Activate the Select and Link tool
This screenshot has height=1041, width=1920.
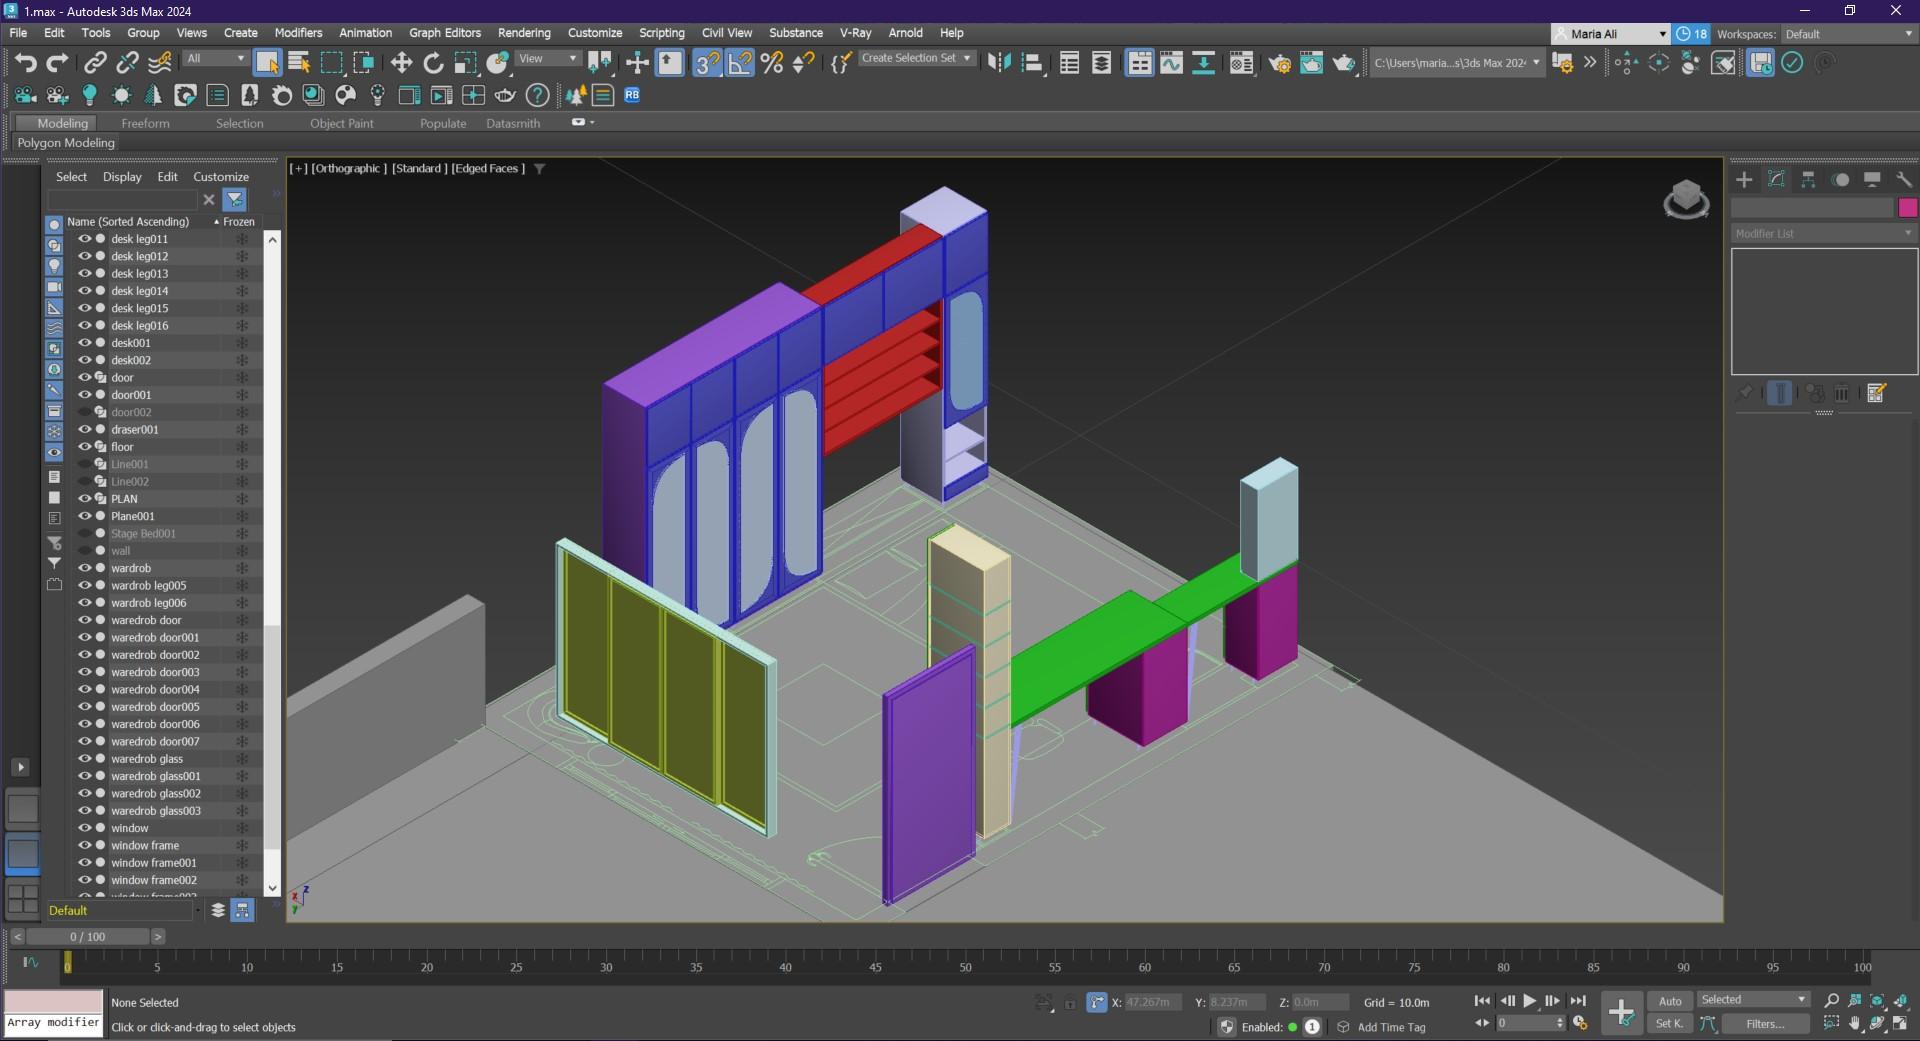(x=95, y=63)
